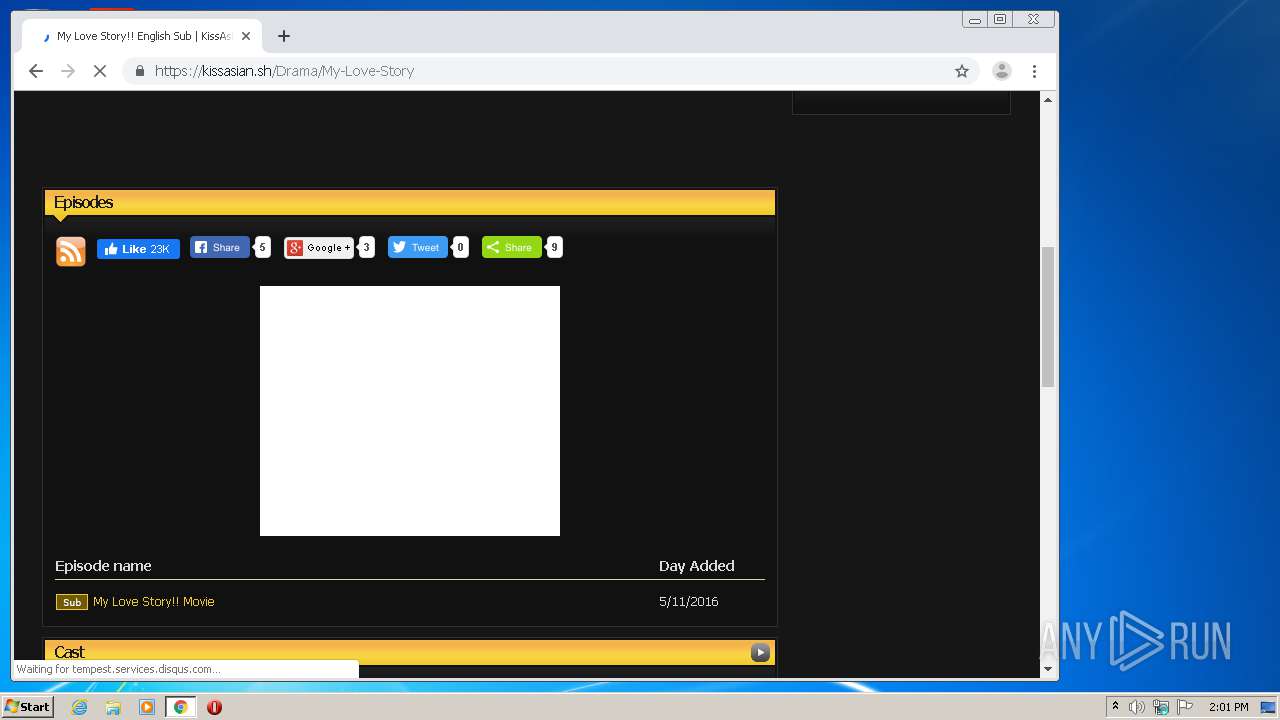Image resolution: width=1280 pixels, height=720 pixels.
Task: Click the Google + share button
Action: [319, 247]
